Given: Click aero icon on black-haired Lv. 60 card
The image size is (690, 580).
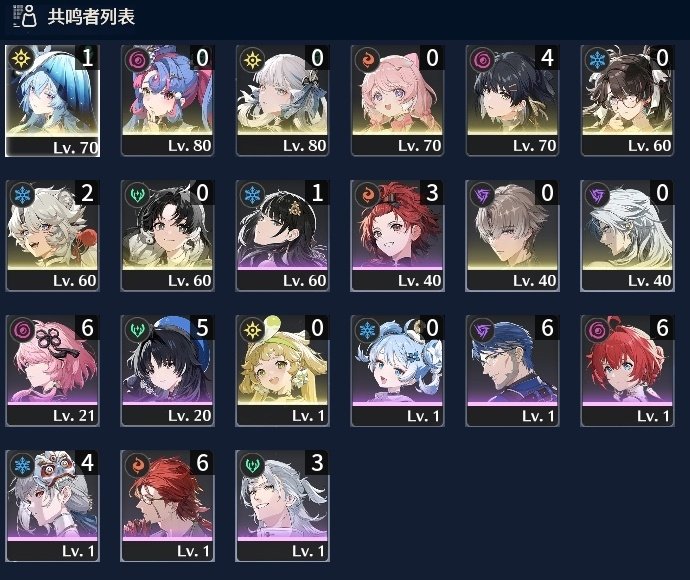Looking at the screenshot, I should pyautogui.click(x=136, y=194).
